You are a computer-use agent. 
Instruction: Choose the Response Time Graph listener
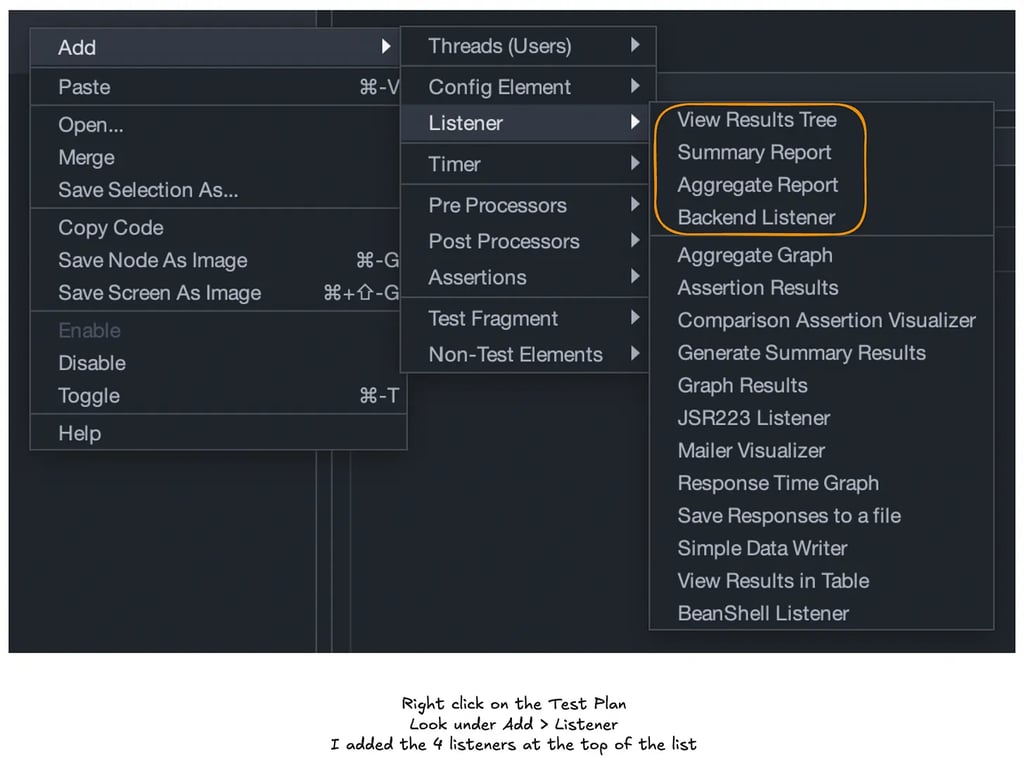tap(777, 483)
